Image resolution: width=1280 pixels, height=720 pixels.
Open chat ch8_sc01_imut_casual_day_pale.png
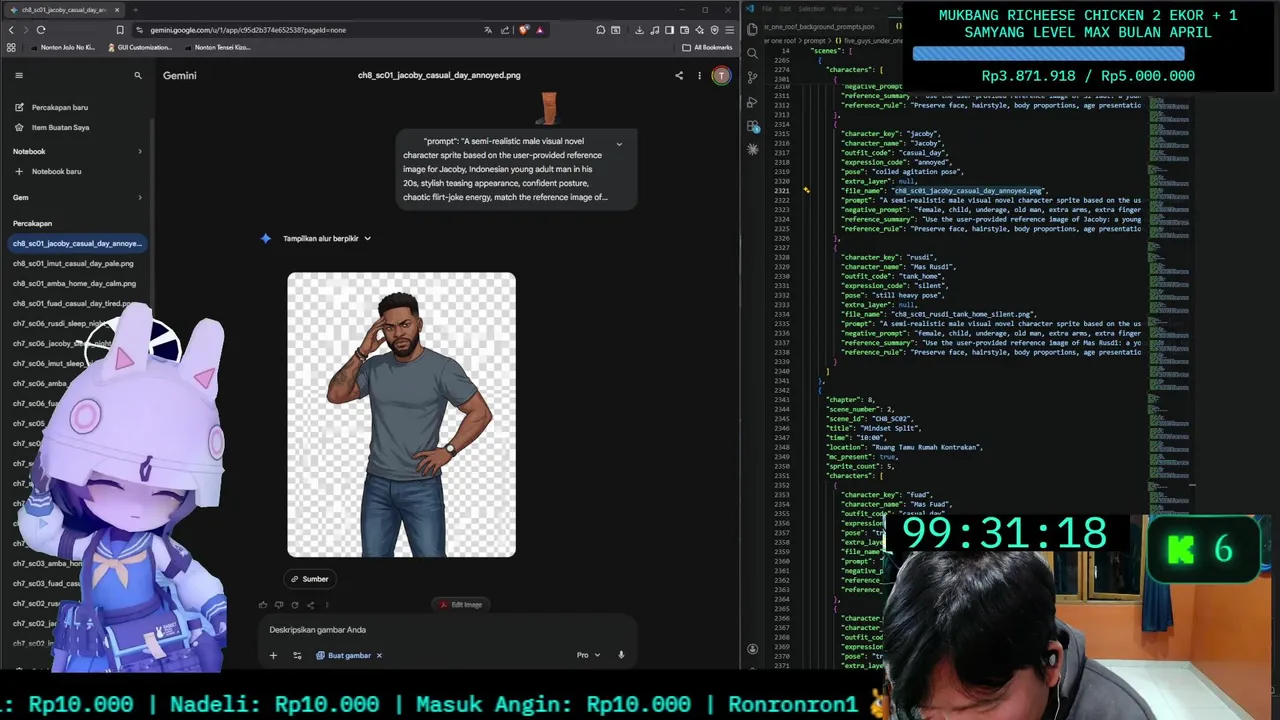pyautogui.click(x=73, y=263)
